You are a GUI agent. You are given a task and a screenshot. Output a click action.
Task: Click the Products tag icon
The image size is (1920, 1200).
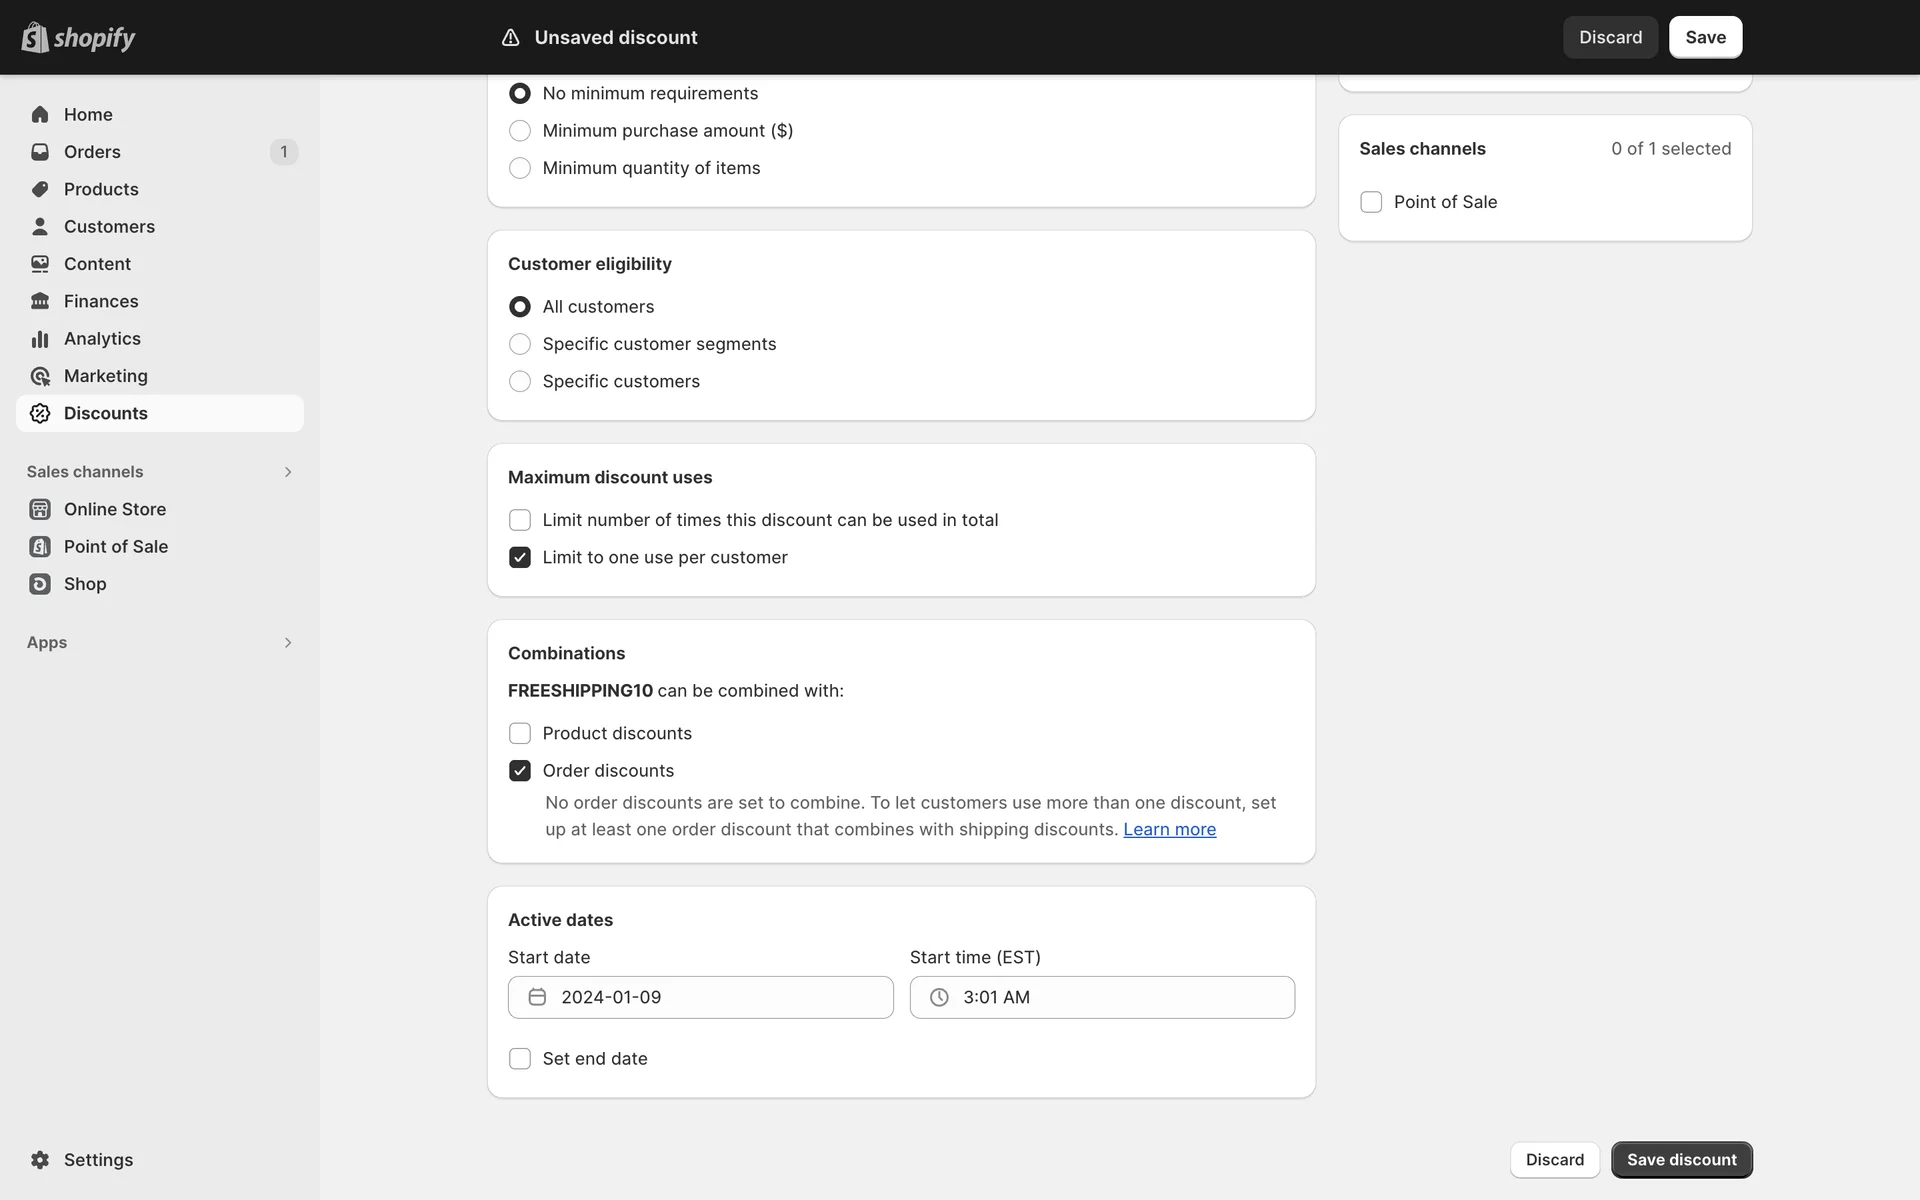pyautogui.click(x=40, y=189)
